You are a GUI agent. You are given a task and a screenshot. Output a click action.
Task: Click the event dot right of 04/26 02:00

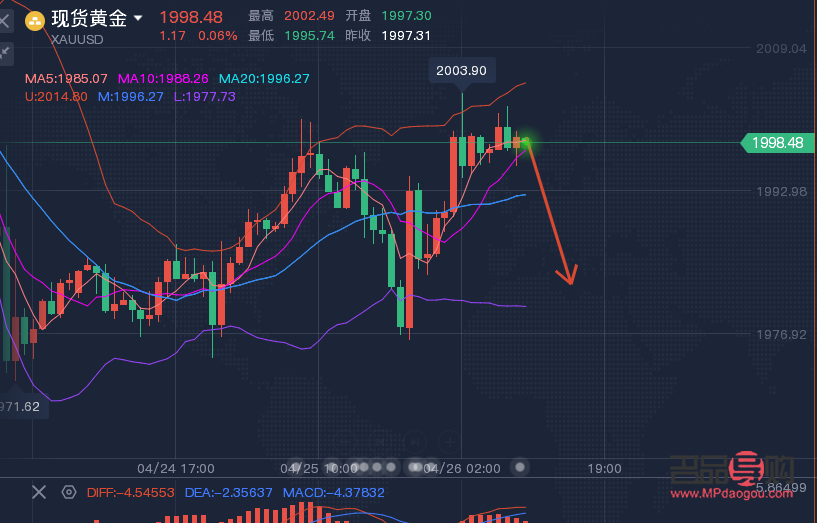click(519, 467)
